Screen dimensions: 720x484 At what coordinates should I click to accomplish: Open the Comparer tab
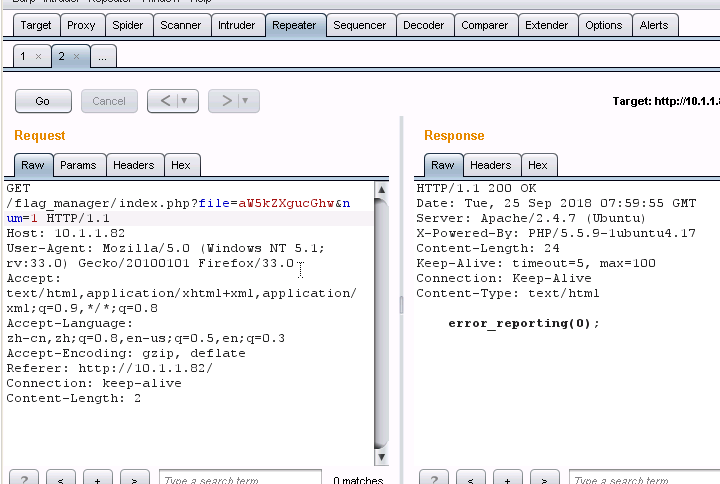pos(485,25)
